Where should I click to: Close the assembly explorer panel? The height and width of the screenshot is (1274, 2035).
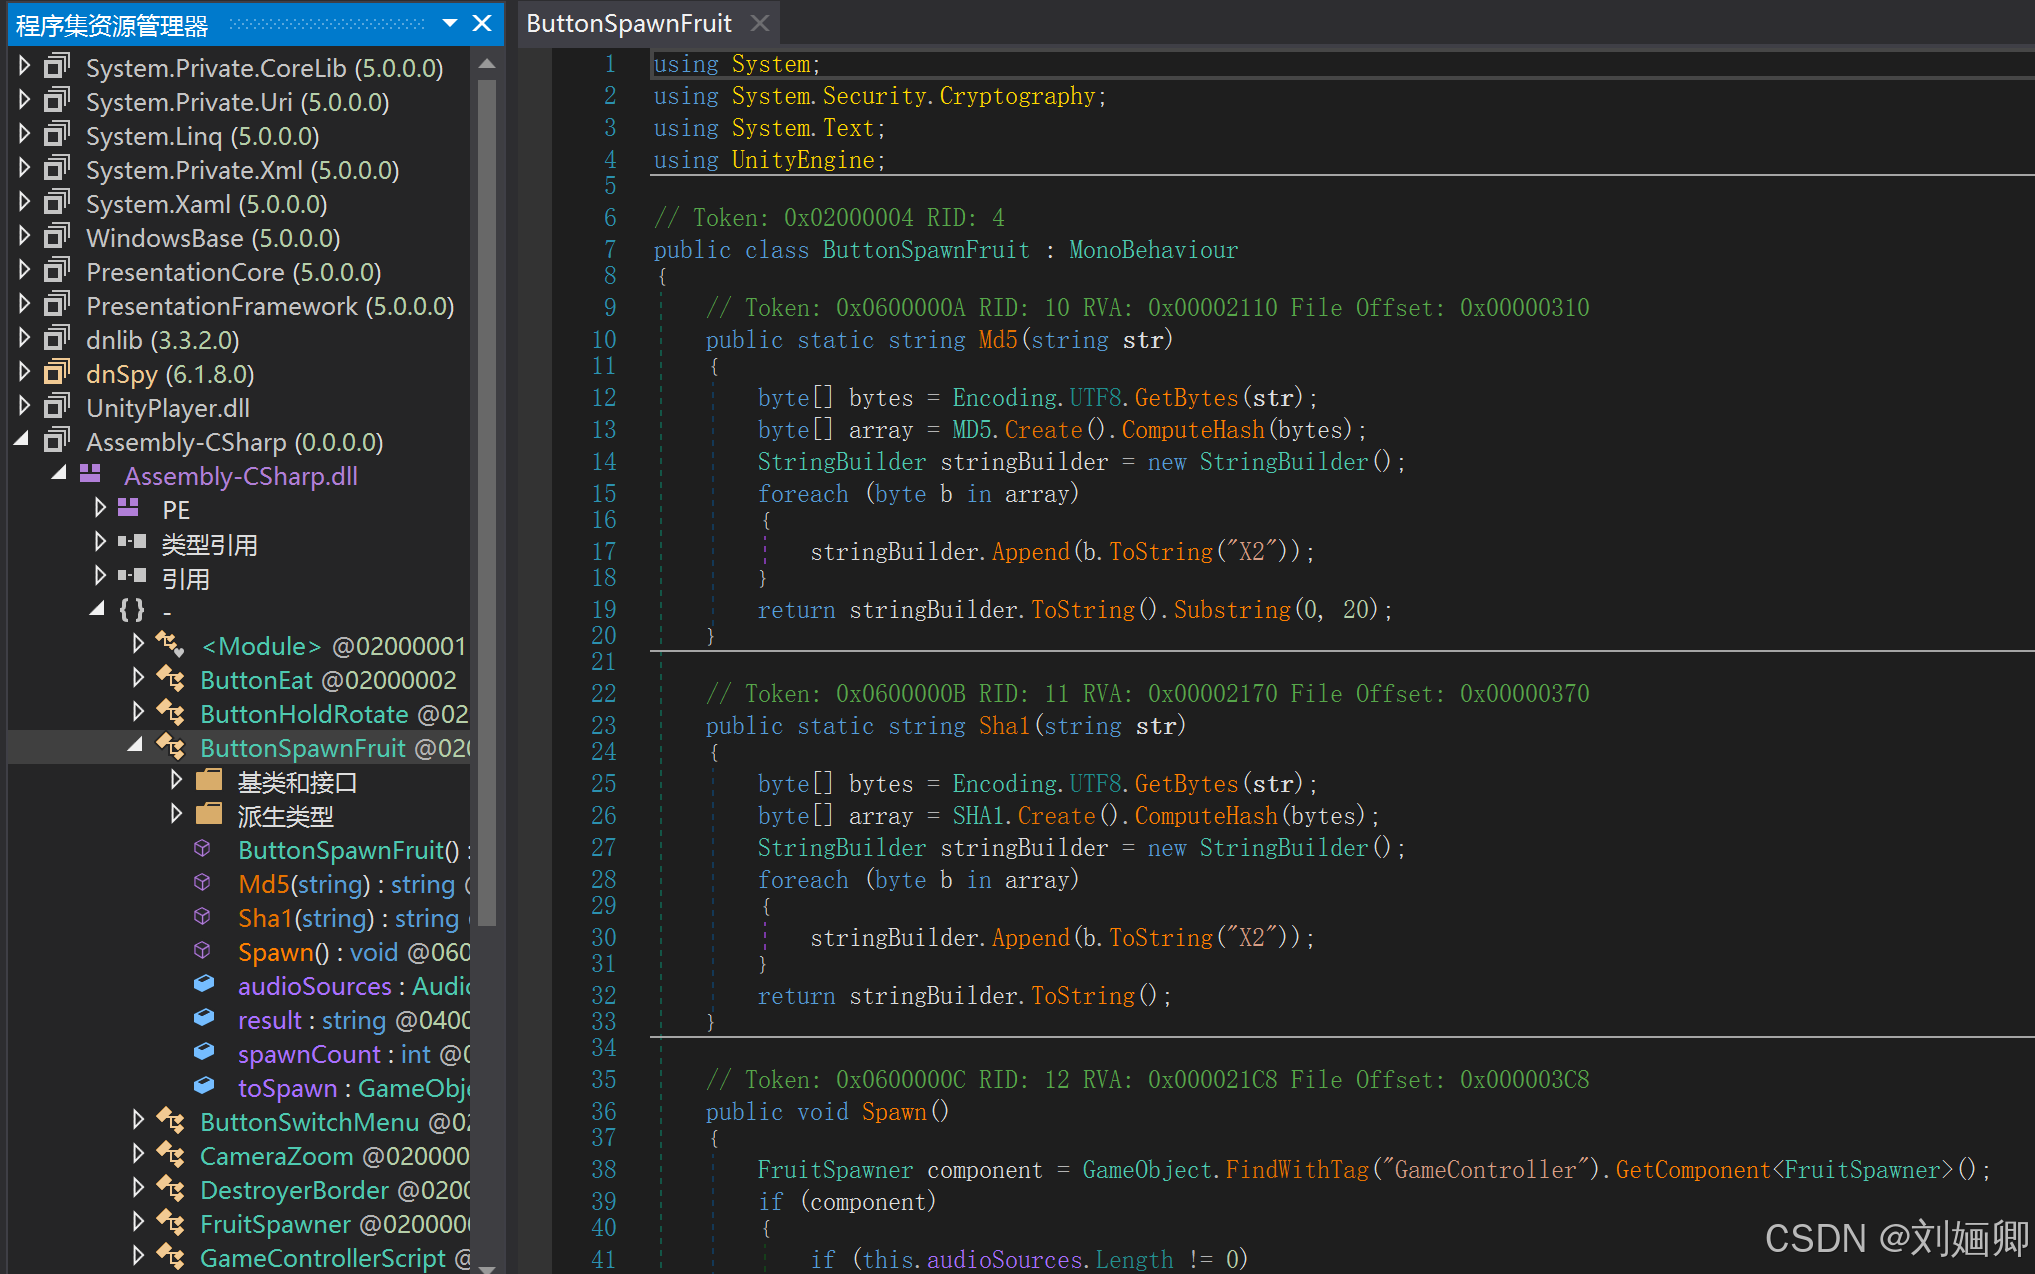click(x=482, y=23)
